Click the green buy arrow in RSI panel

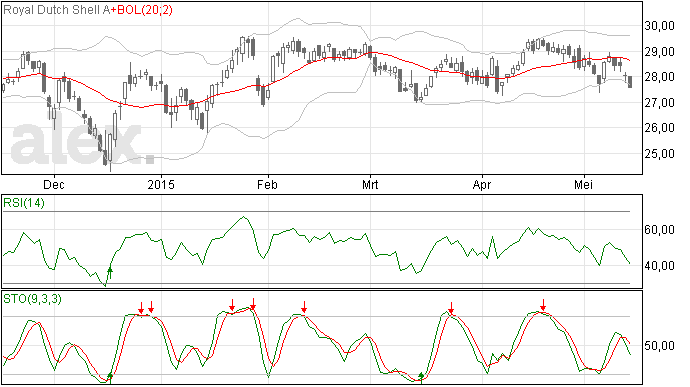tap(110, 273)
